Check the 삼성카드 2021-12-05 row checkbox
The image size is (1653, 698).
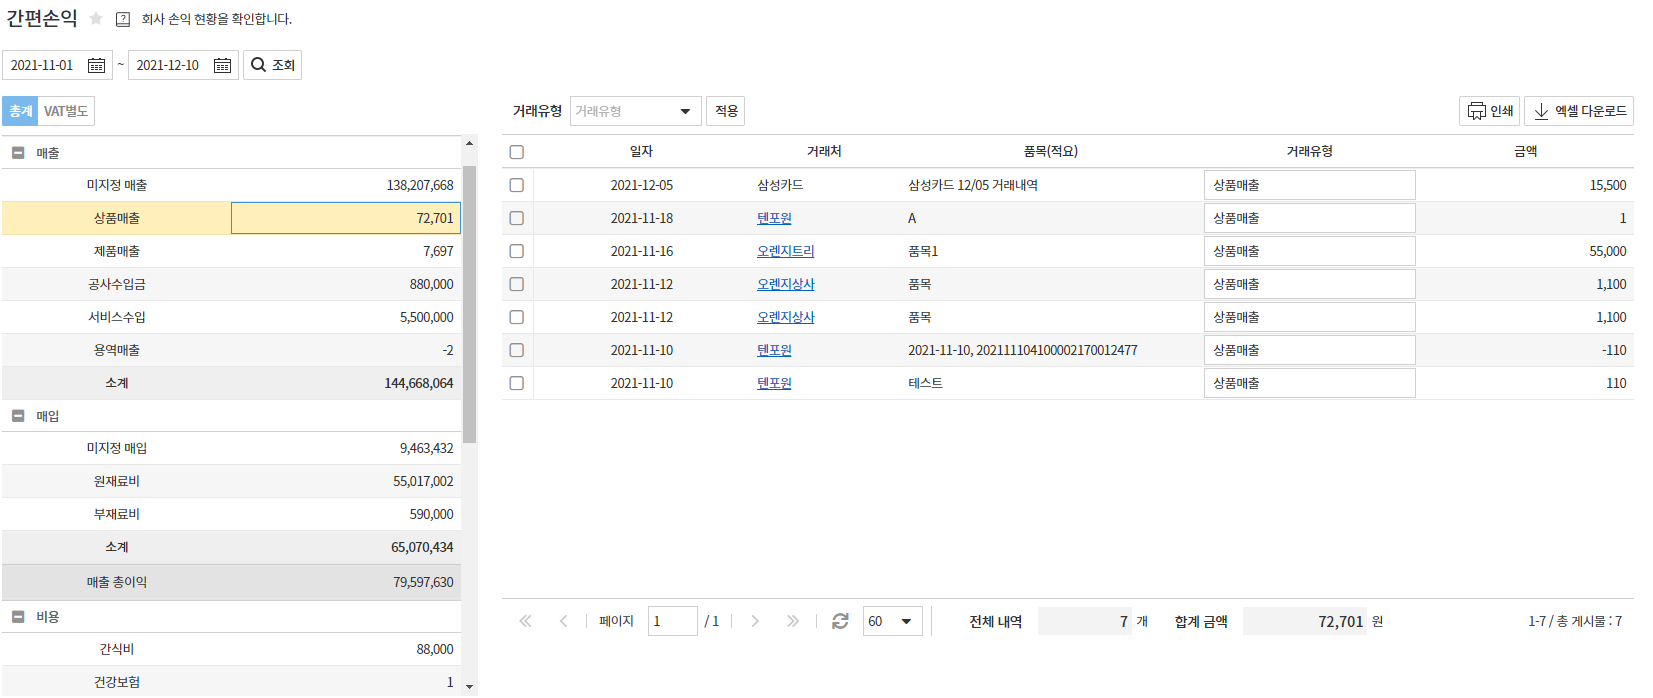(x=517, y=185)
